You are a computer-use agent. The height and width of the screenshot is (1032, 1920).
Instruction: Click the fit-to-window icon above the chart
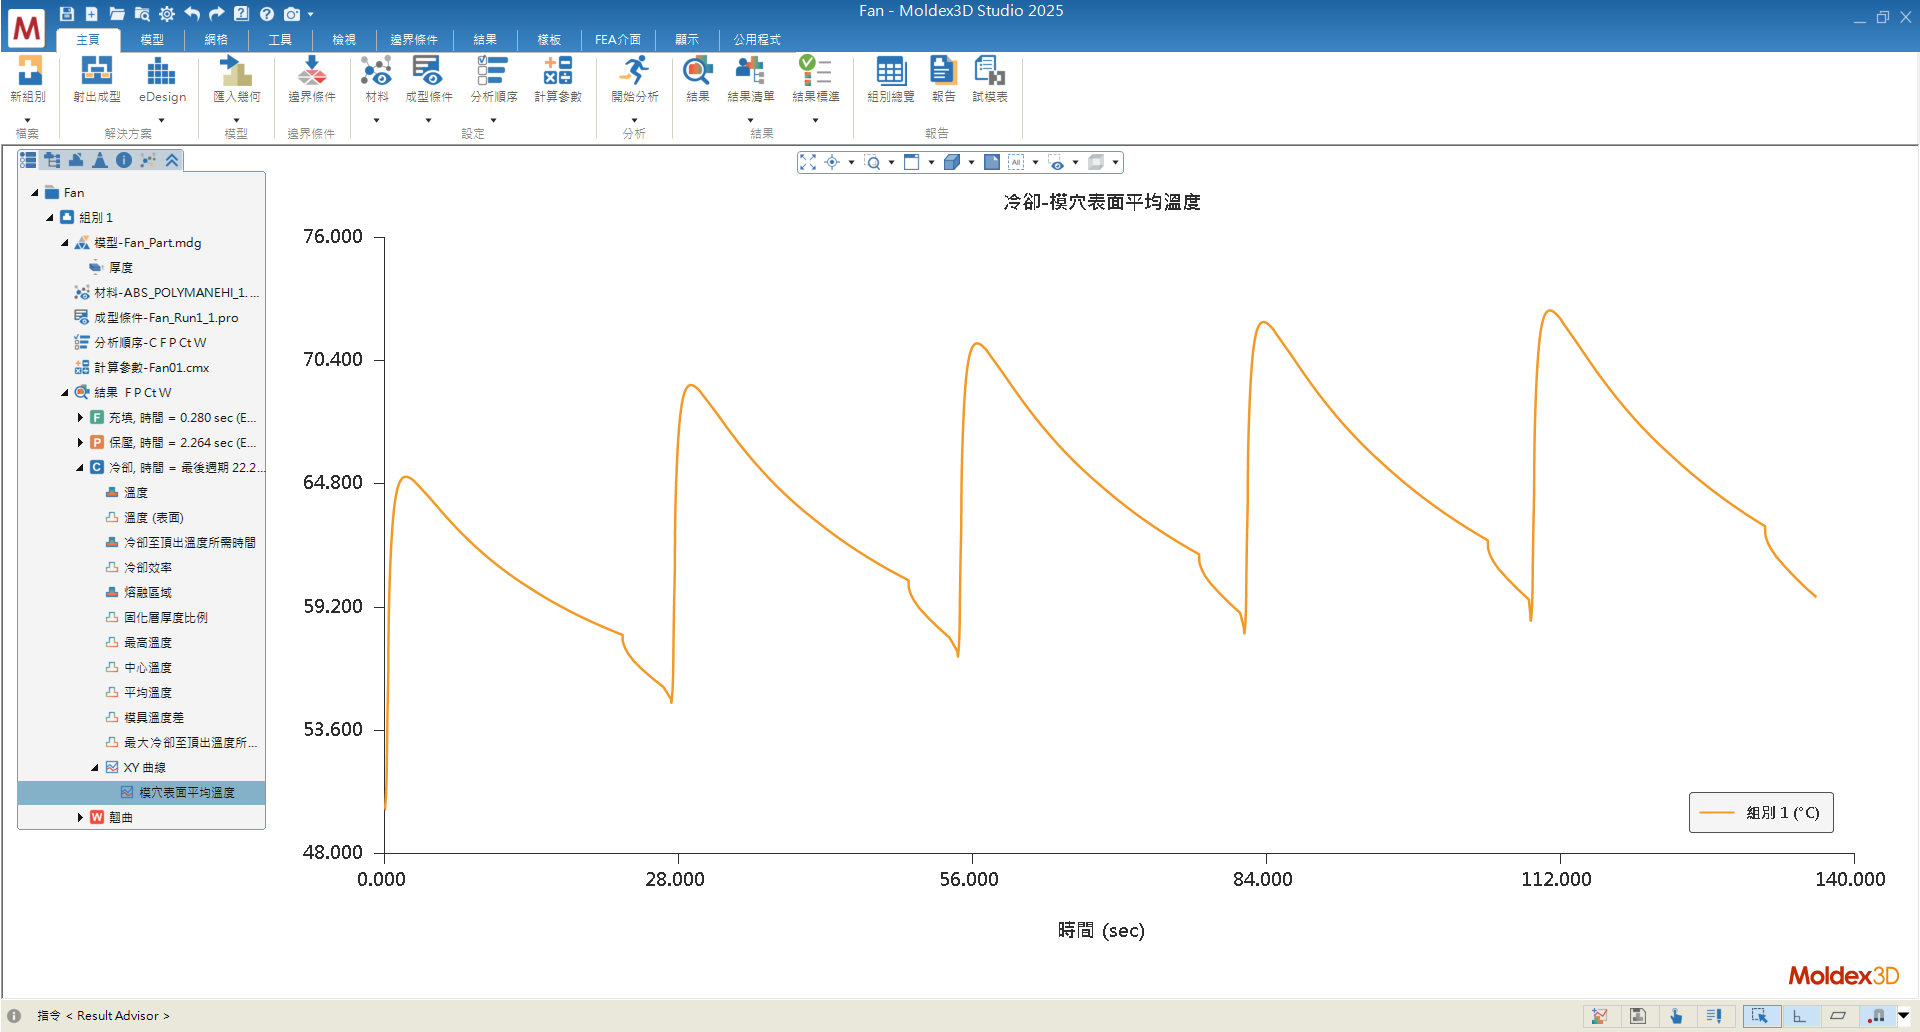point(808,162)
